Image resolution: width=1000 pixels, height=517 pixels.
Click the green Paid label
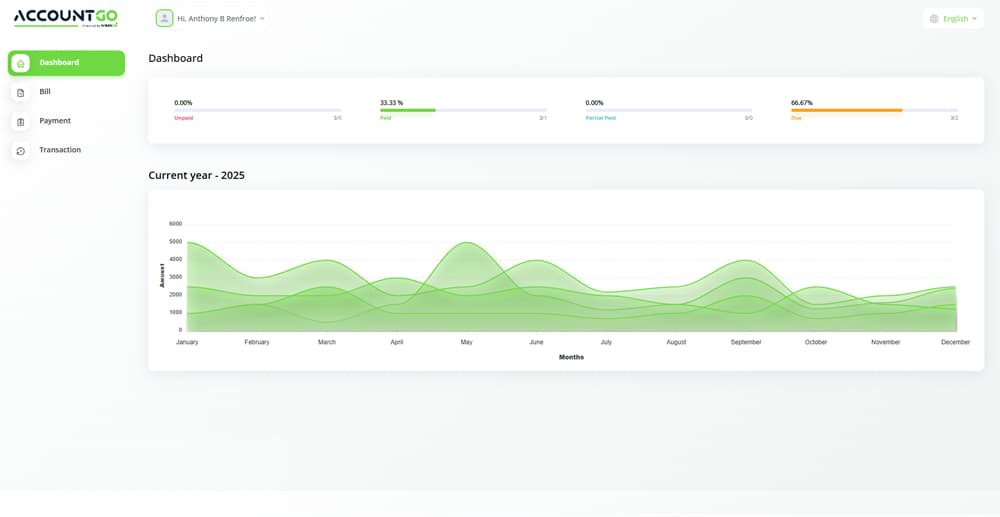(385, 118)
